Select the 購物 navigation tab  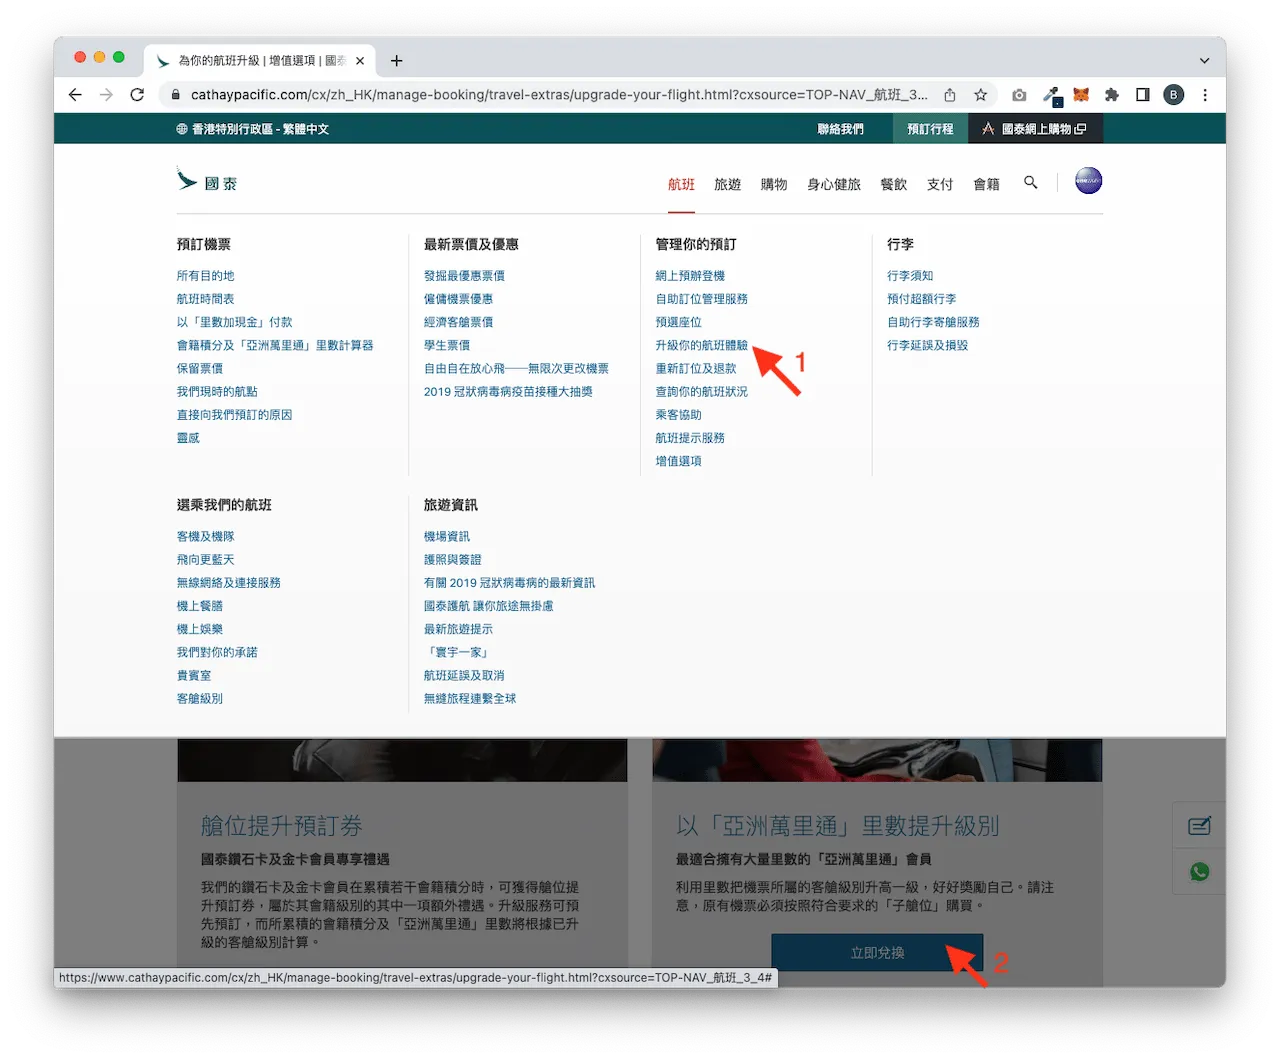click(x=774, y=184)
